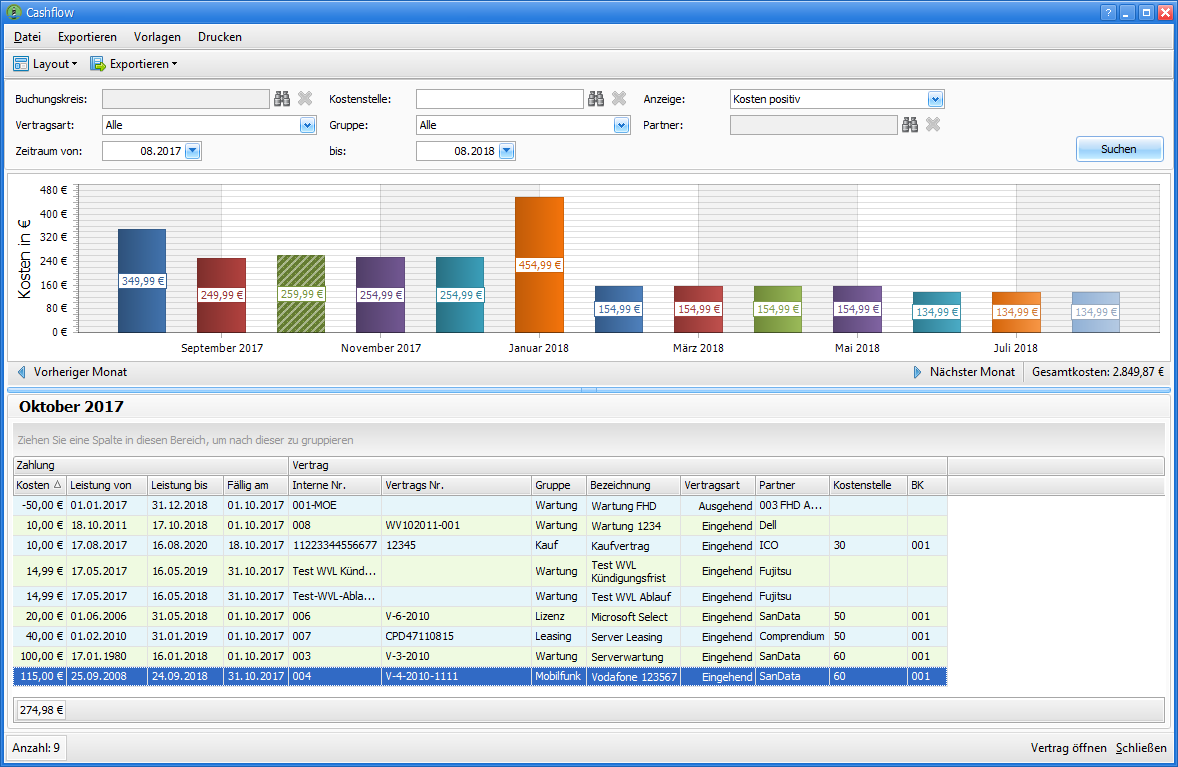This screenshot has width=1178, height=767.
Task: Select the left 254,99 € purple bar
Action: [380, 294]
